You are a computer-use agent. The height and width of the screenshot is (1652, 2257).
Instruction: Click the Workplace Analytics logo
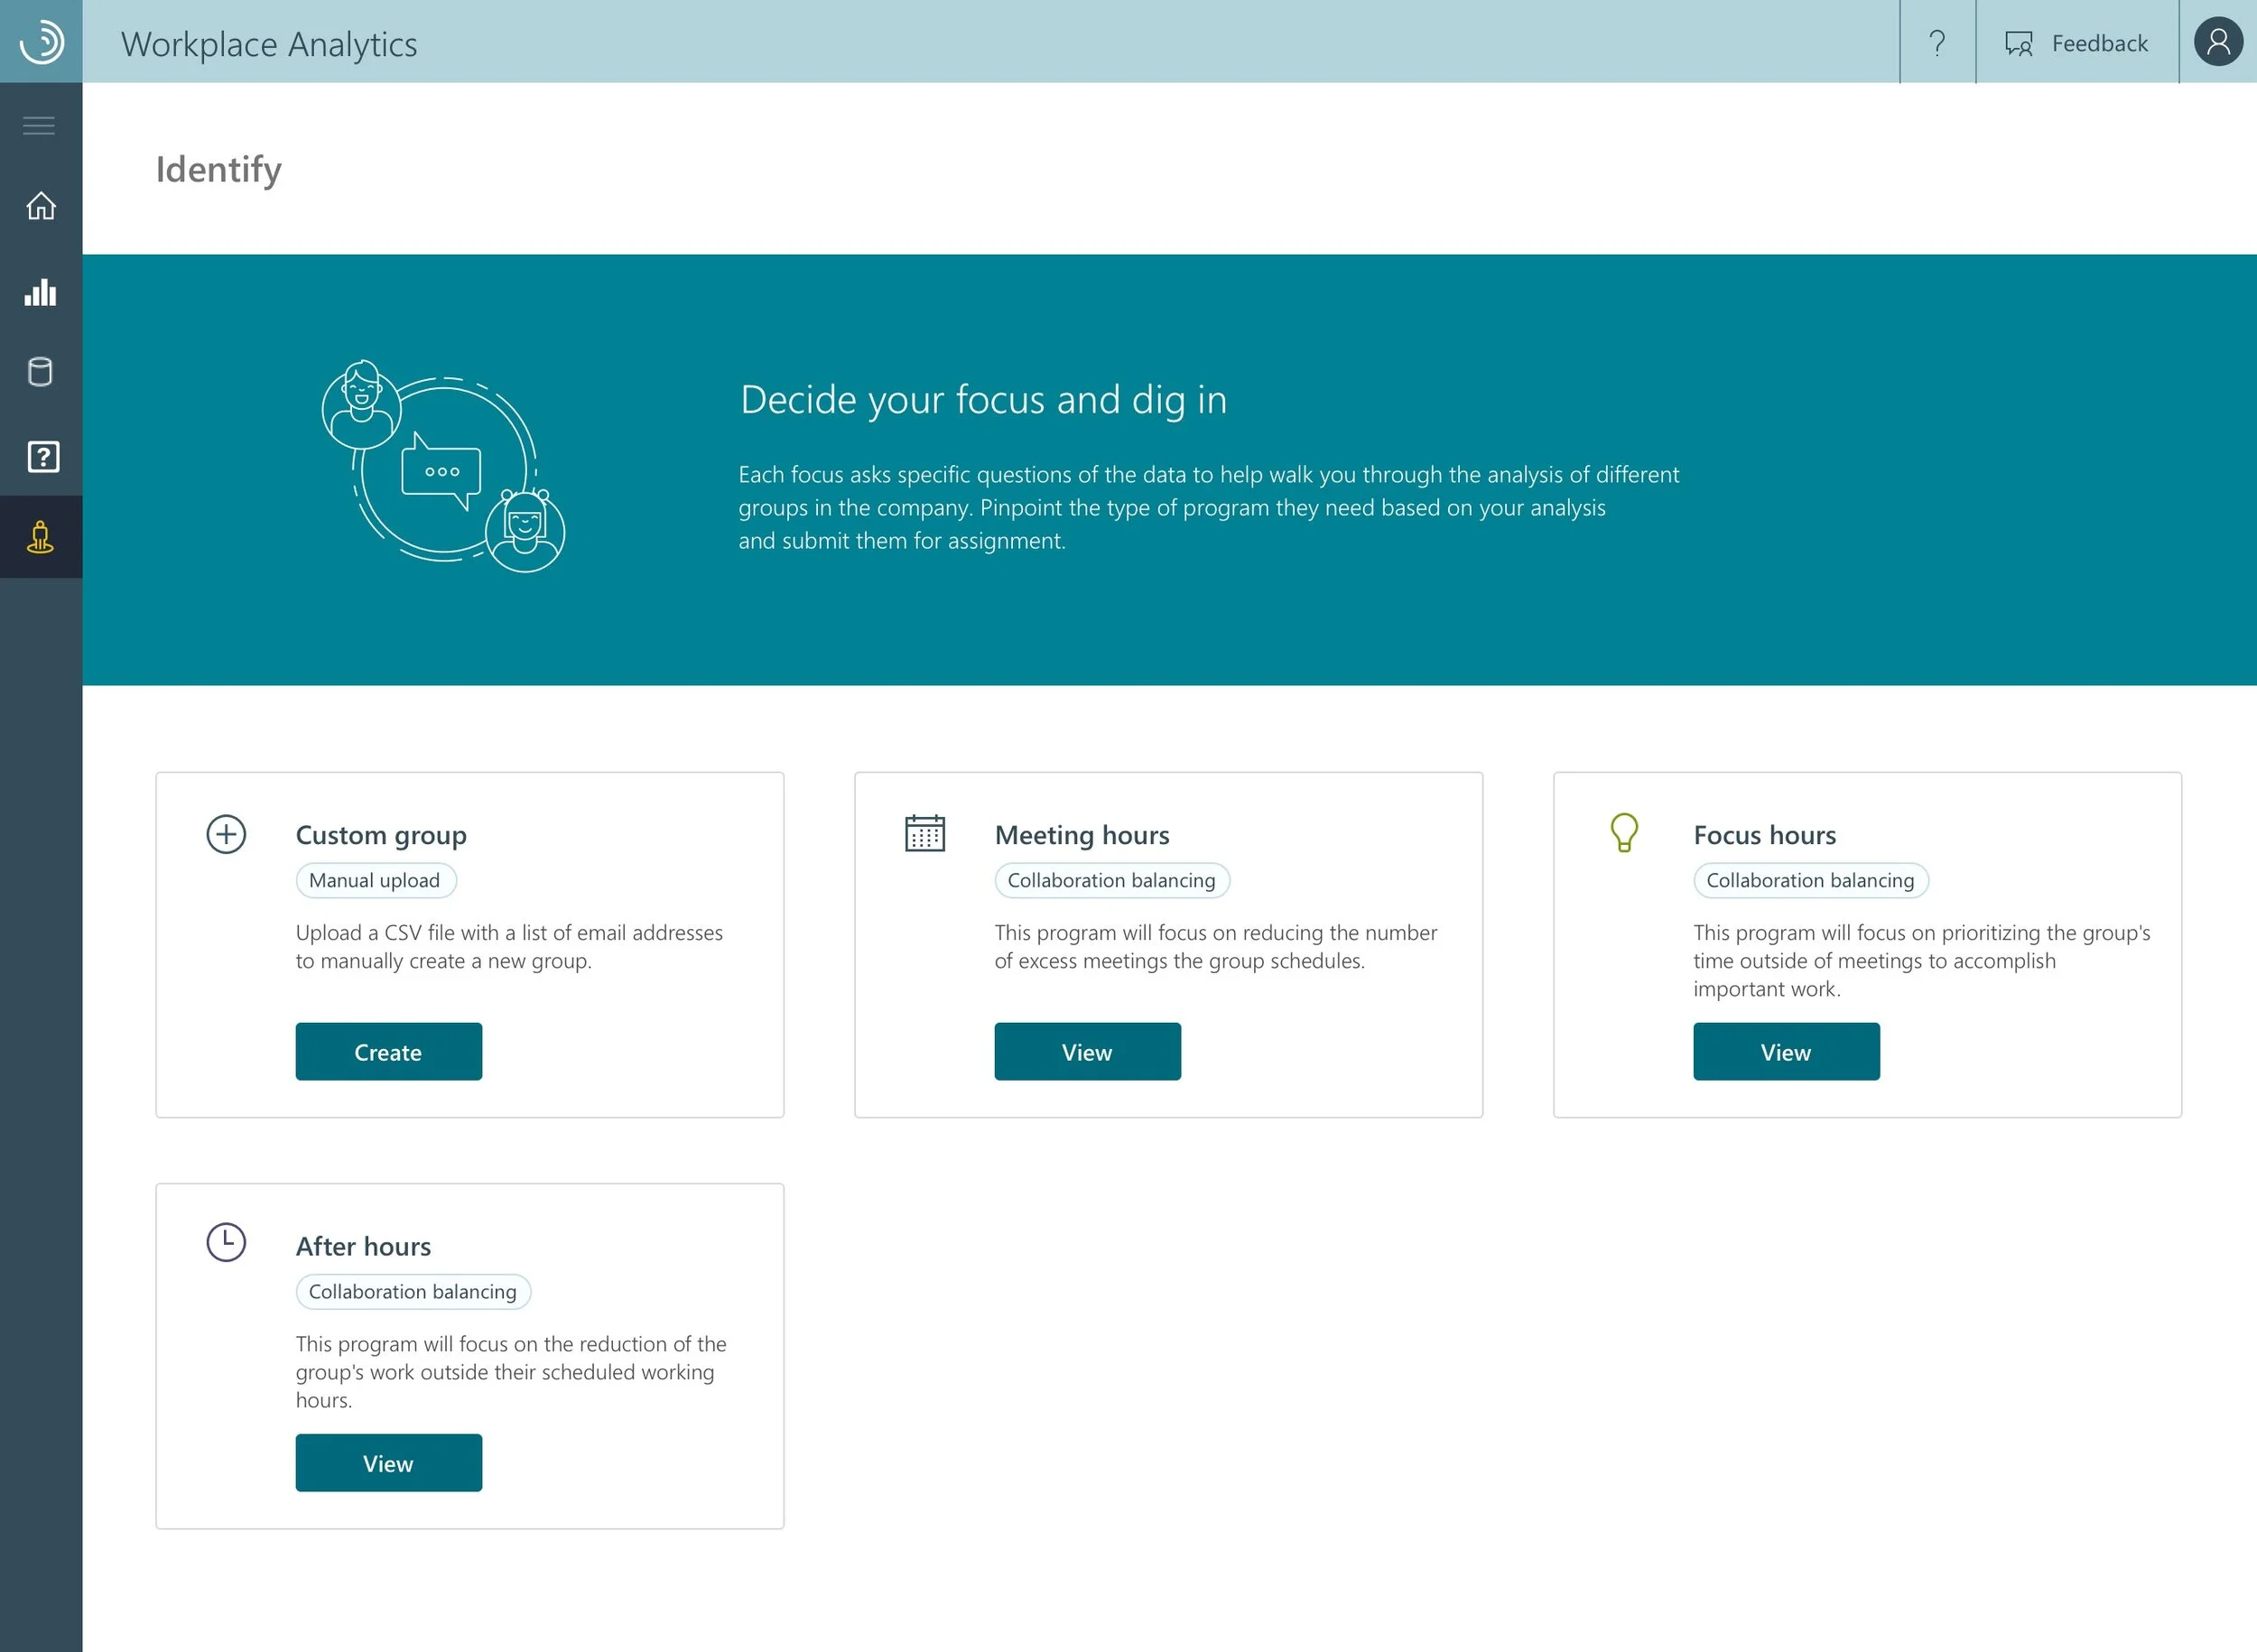(41, 41)
